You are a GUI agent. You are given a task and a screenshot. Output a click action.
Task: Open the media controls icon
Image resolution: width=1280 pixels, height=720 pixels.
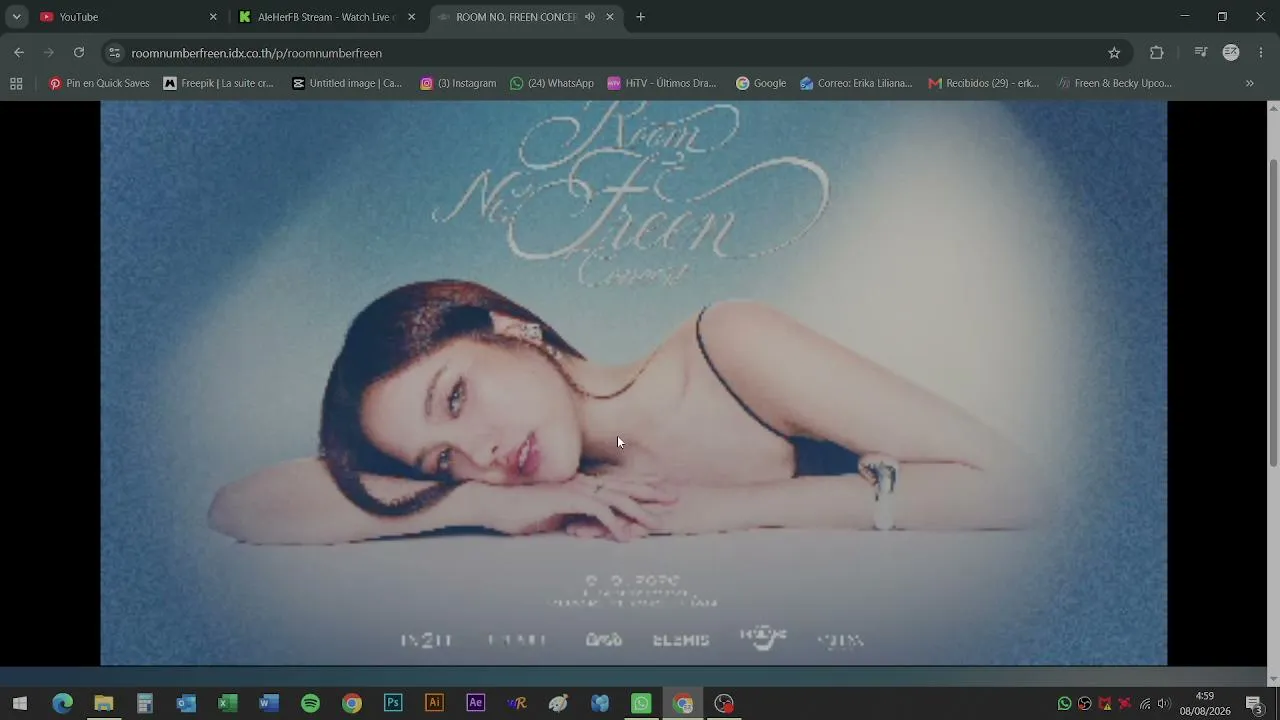[1201, 53]
